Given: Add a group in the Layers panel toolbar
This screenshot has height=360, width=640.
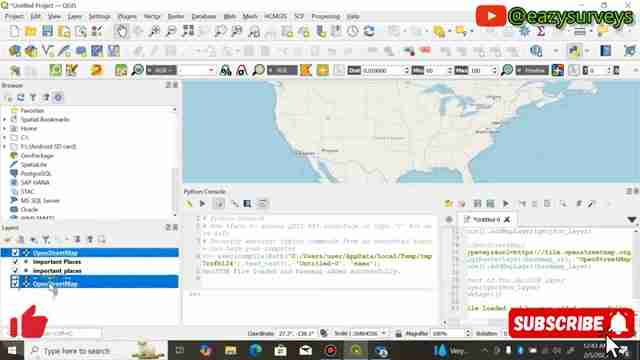Looking at the screenshot, I should click(20, 239).
